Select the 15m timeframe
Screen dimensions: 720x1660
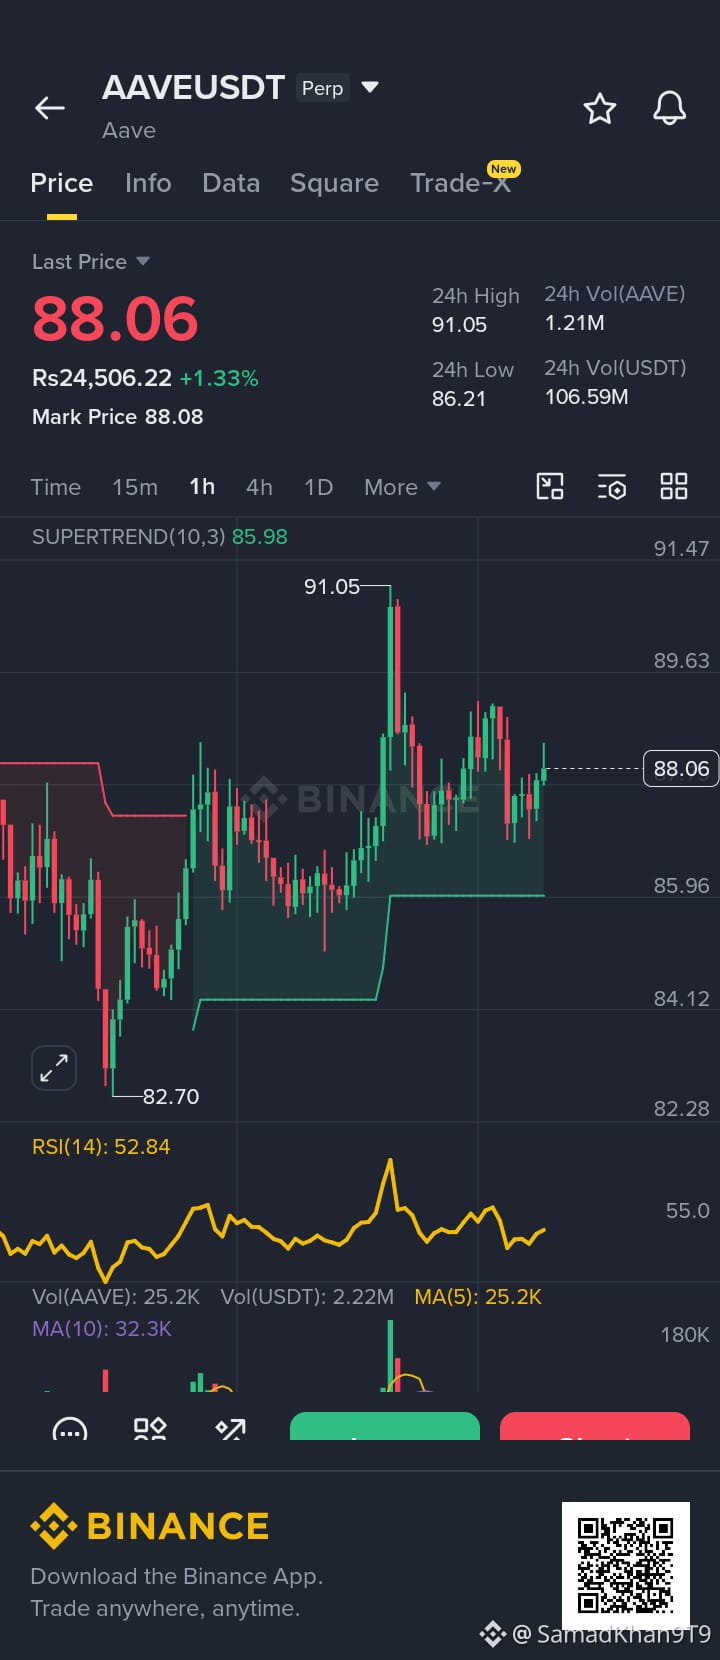coord(135,487)
